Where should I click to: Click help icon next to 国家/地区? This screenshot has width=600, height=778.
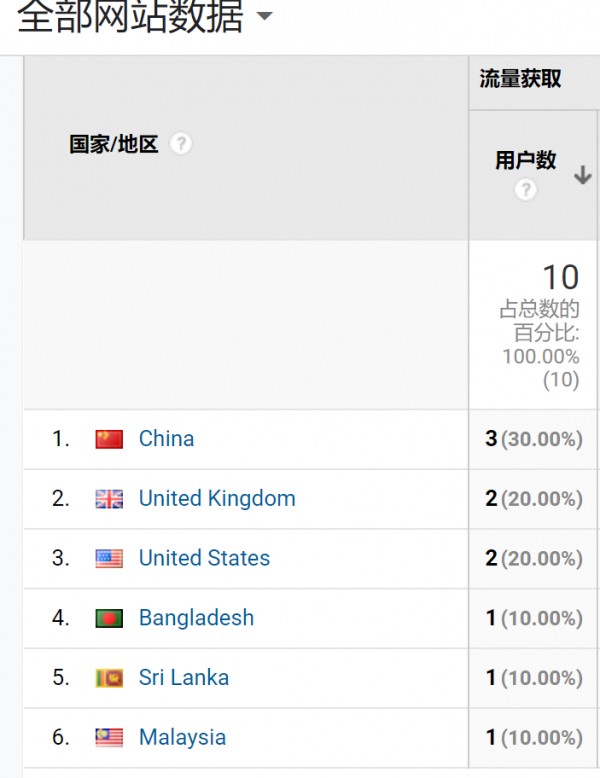180,144
